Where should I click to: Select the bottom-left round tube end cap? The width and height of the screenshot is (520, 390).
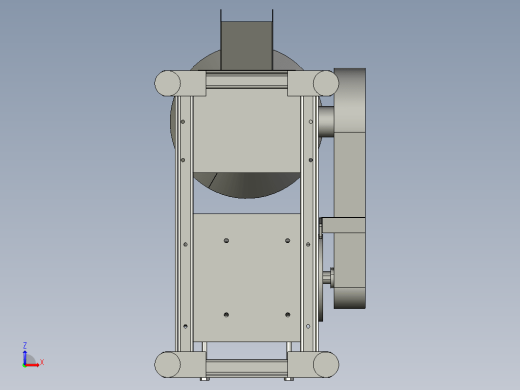point(168,364)
